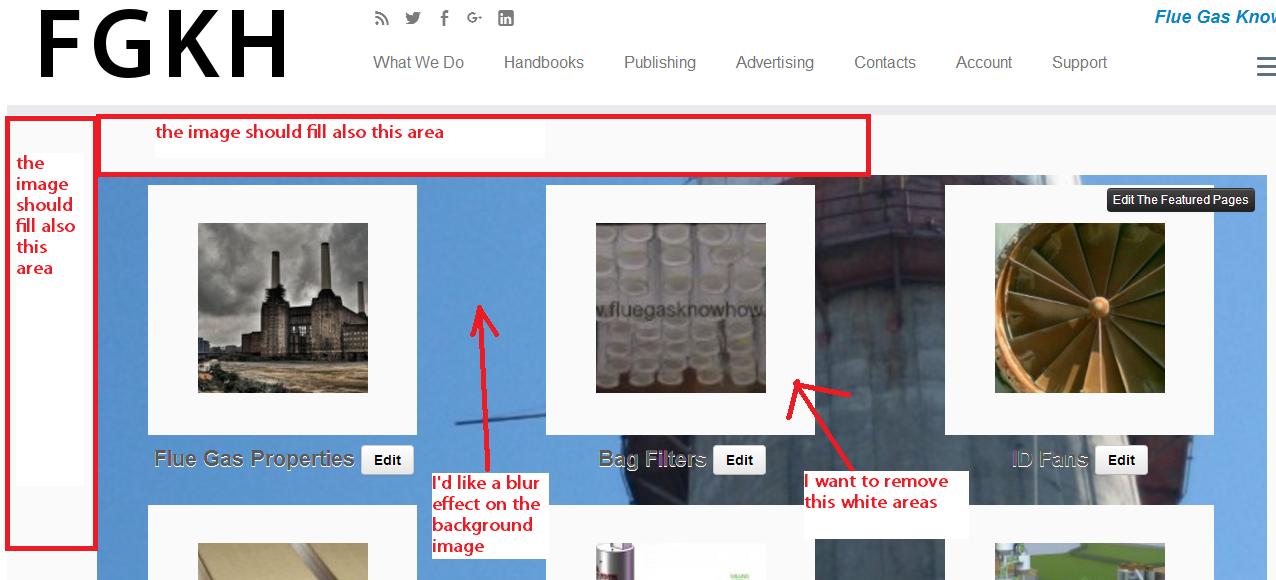Image resolution: width=1276 pixels, height=580 pixels.
Task: Click the LinkedIn icon
Action: (506, 18)
